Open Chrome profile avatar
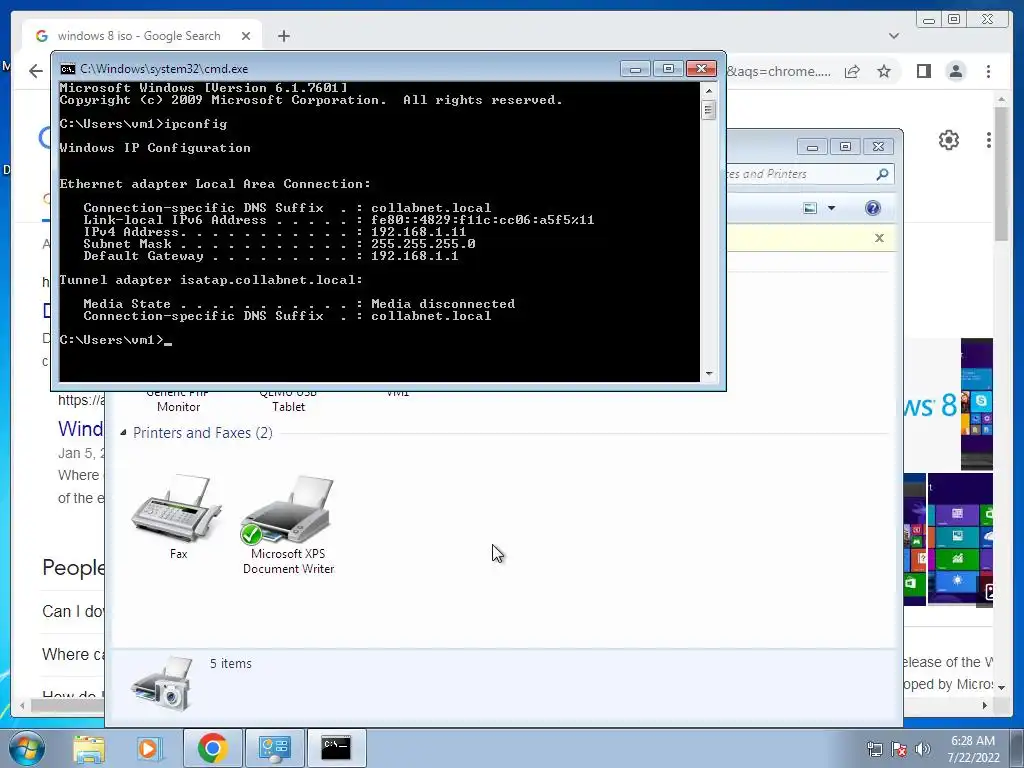 [x=955, y=71]
